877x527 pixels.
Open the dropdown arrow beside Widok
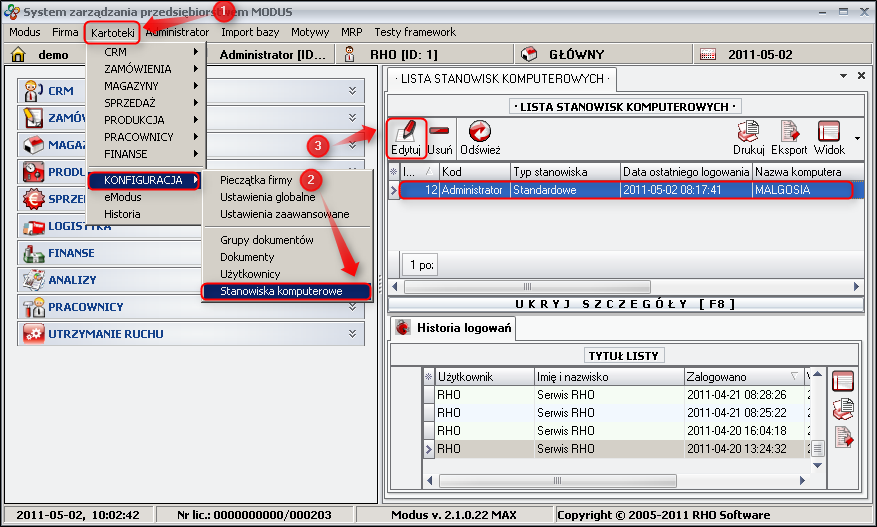point(857,137)
